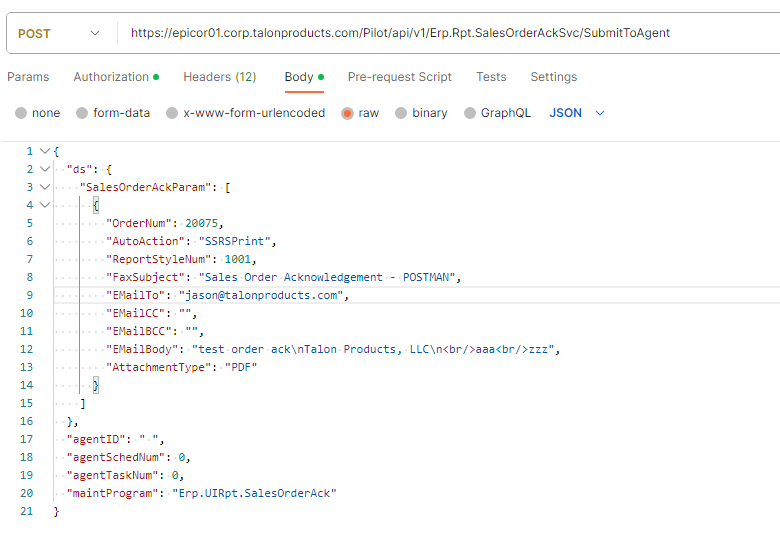Select the Body tab

pyautogui.click(x=304, y=77)
